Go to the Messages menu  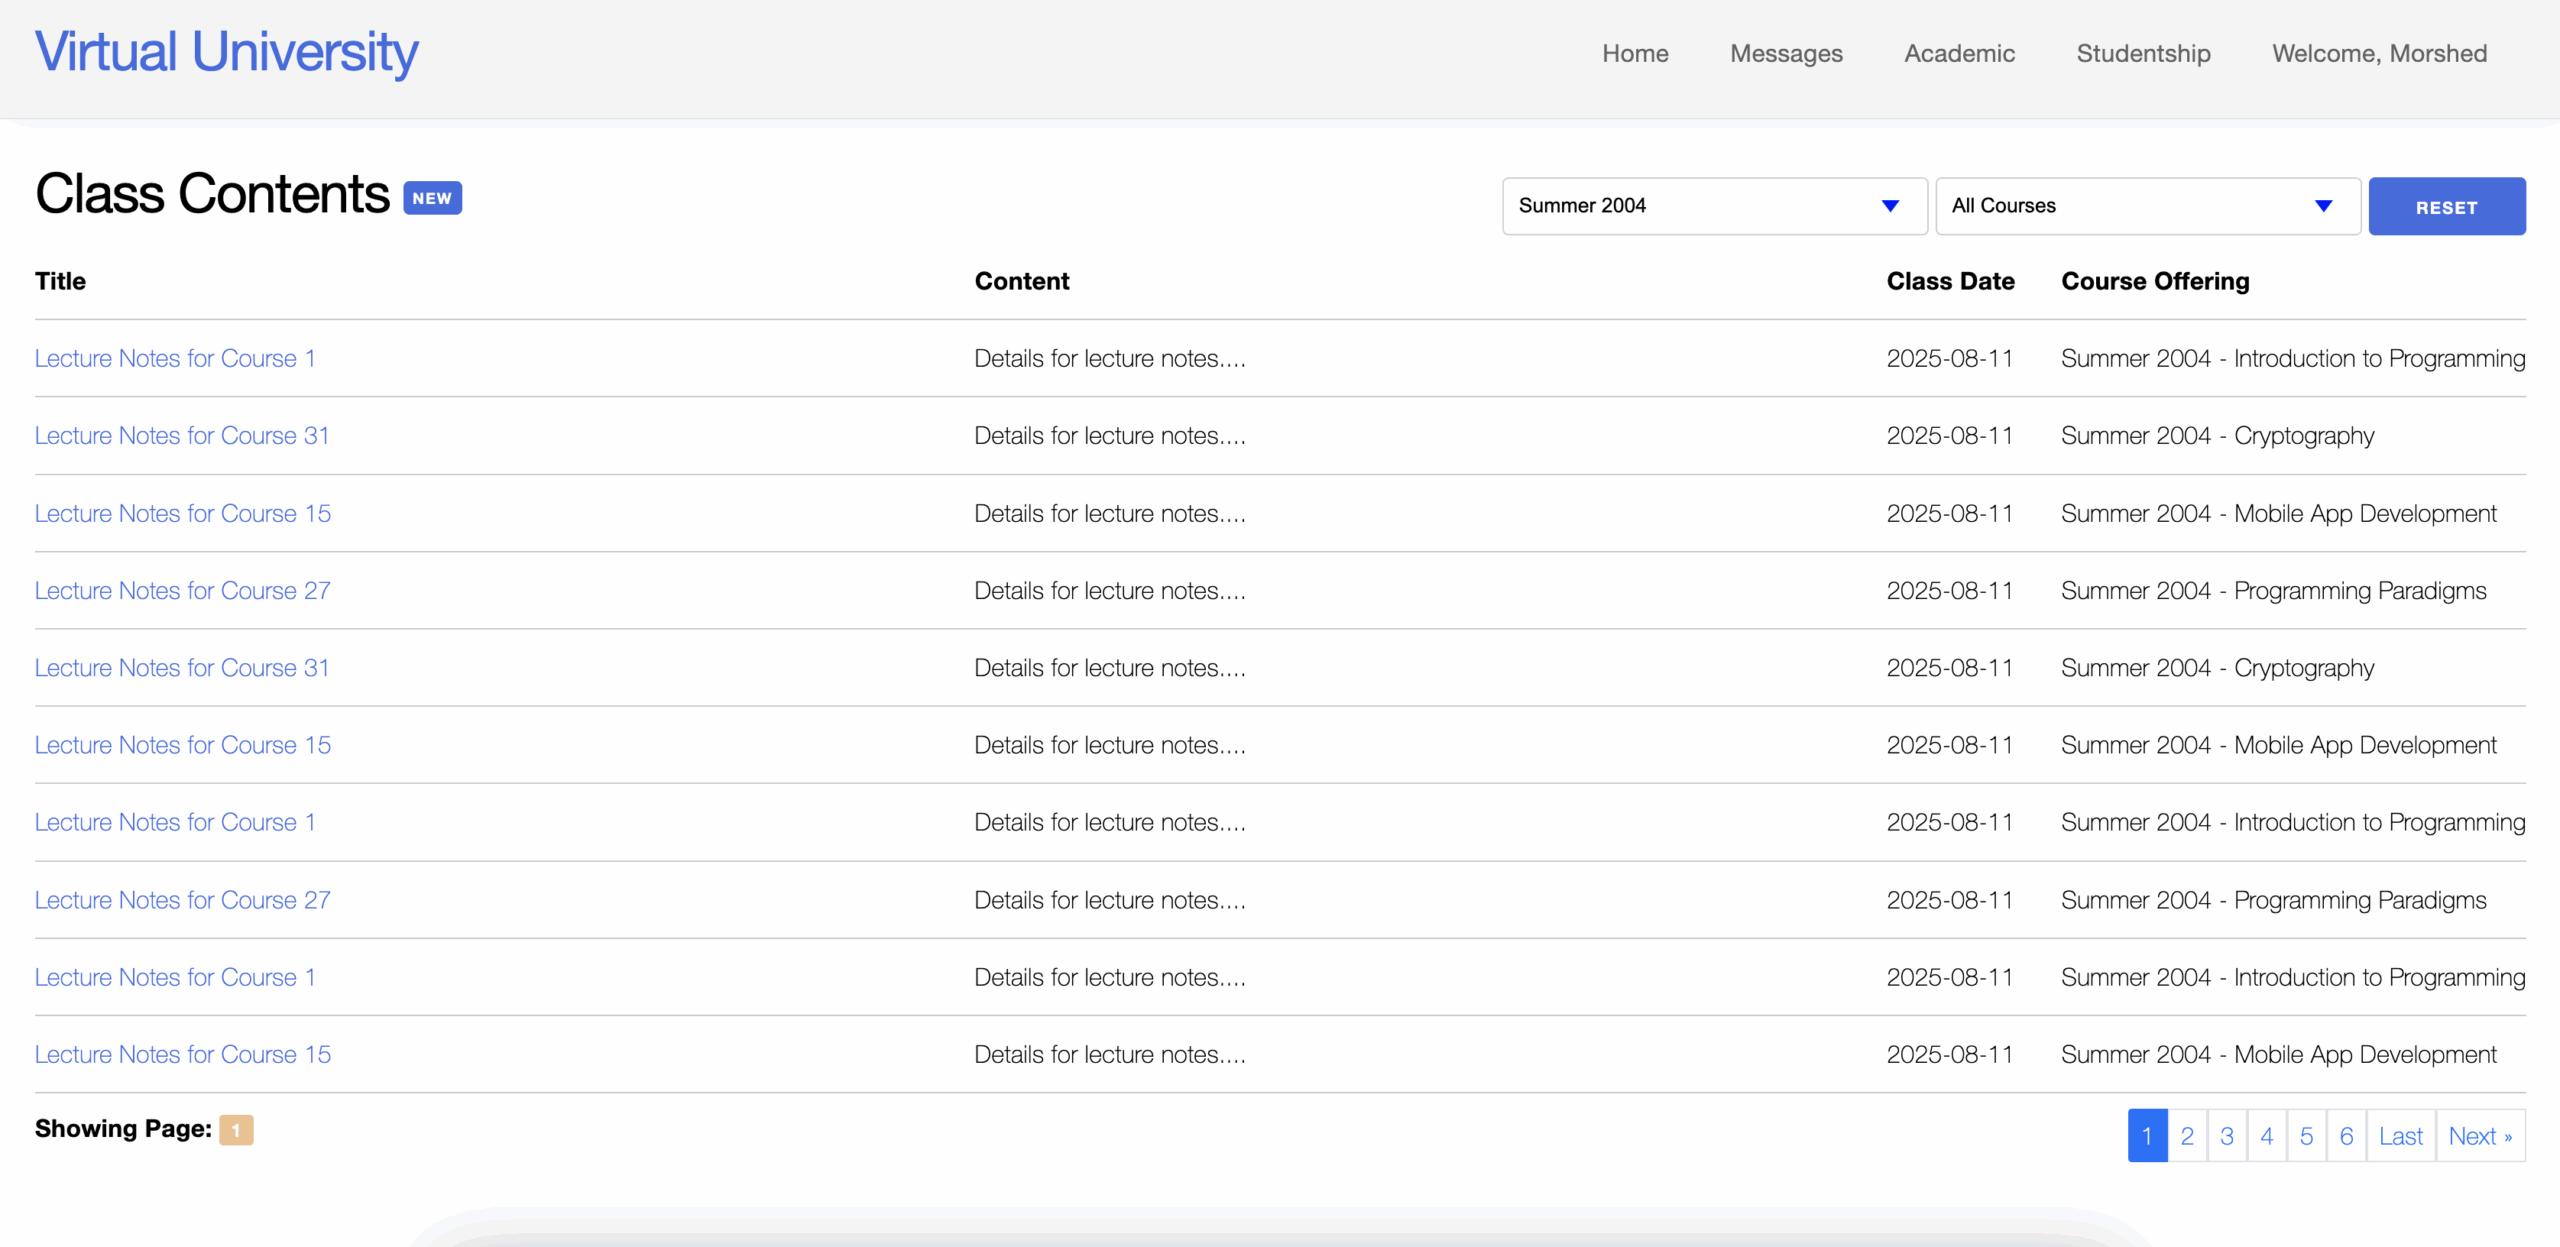point(1786,54)
